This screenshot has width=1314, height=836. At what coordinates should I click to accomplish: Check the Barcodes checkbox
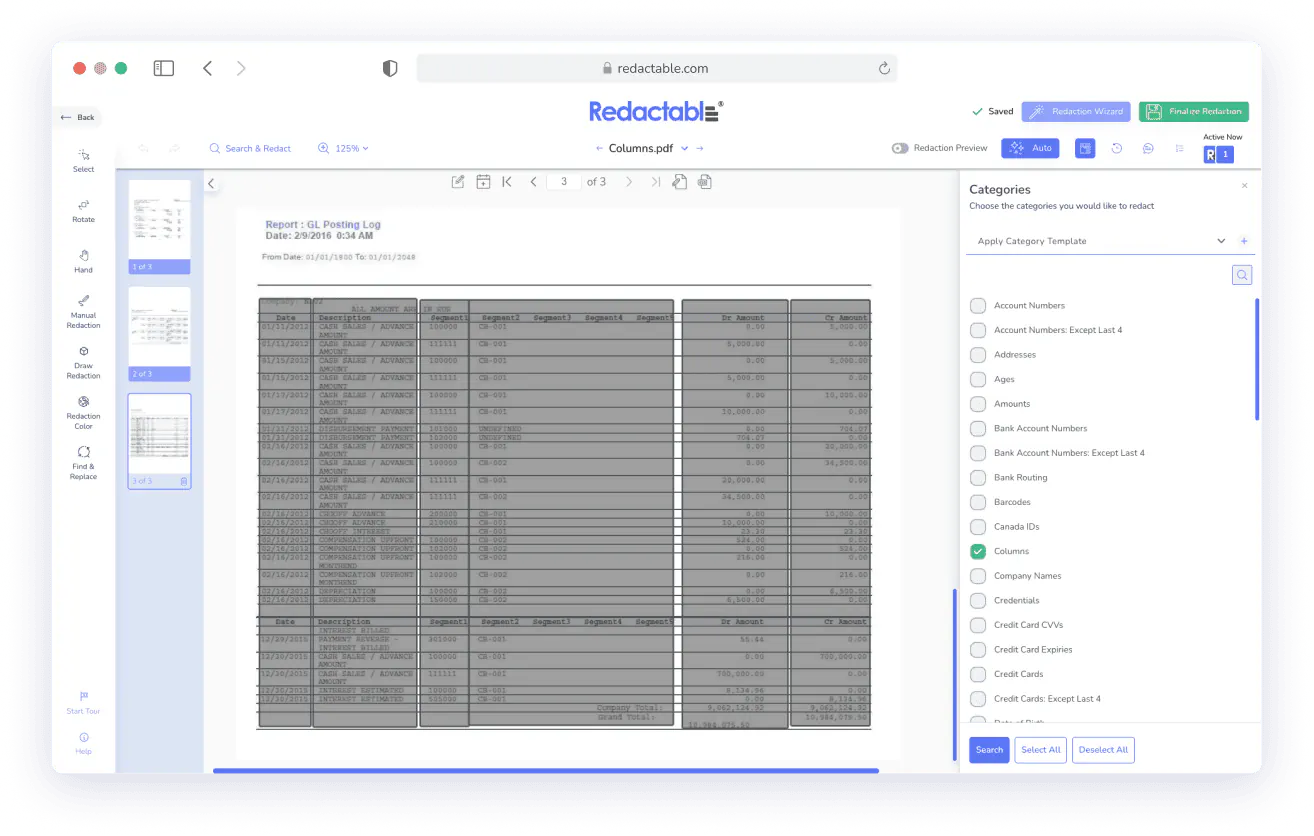(978, 502)
